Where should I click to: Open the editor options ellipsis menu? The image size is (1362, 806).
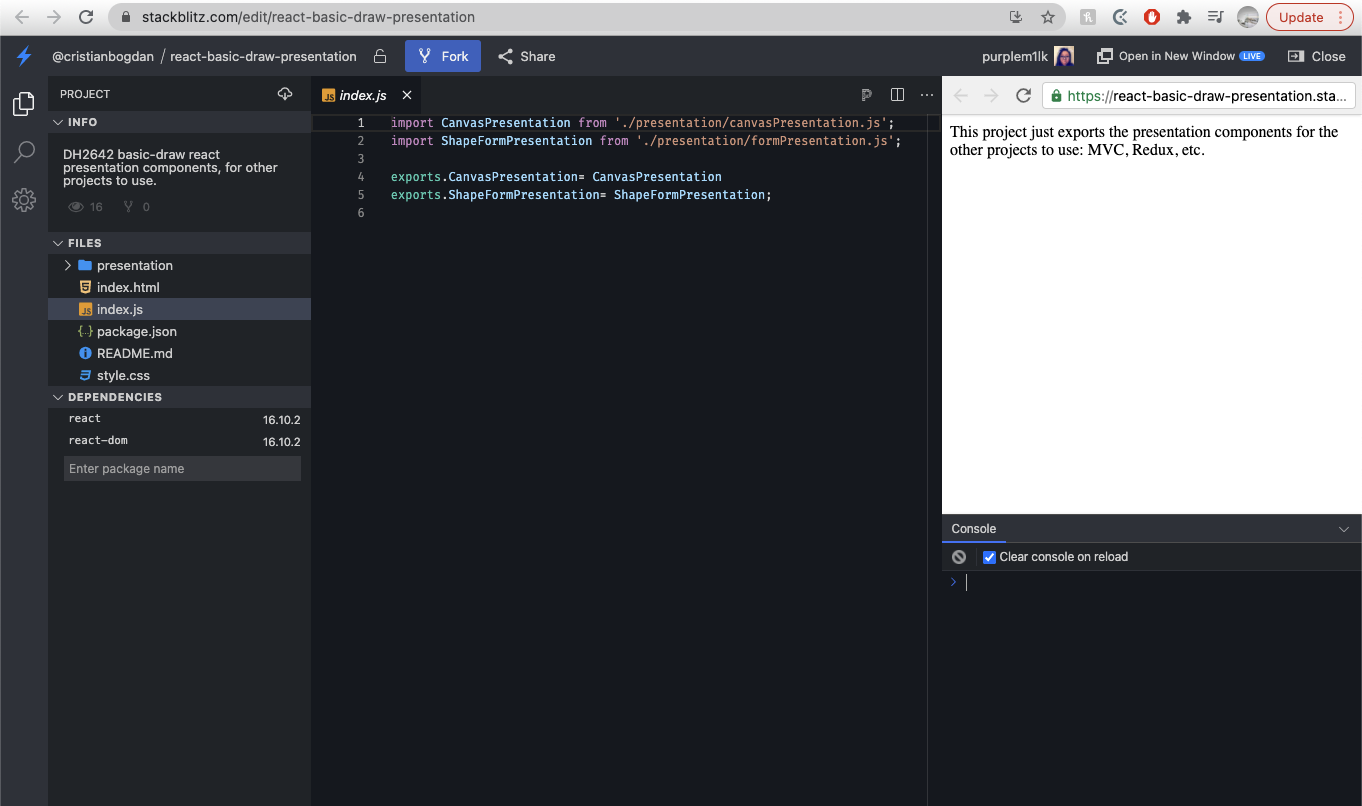(926, 94)
